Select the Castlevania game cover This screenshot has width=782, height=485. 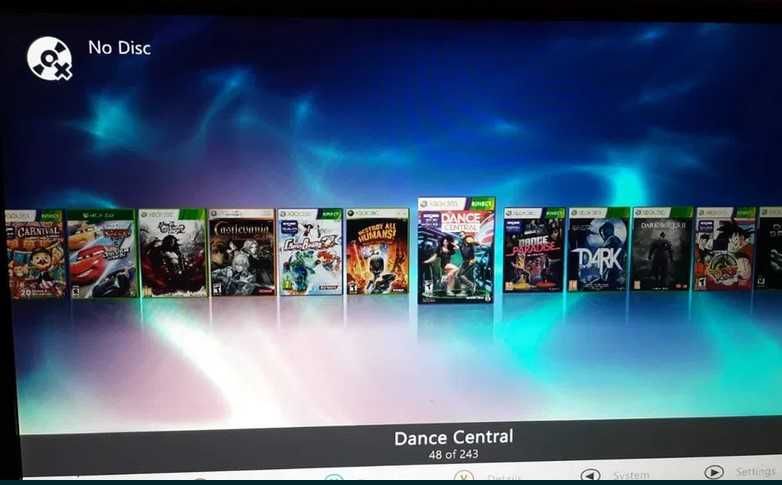[x=242, y=252]
